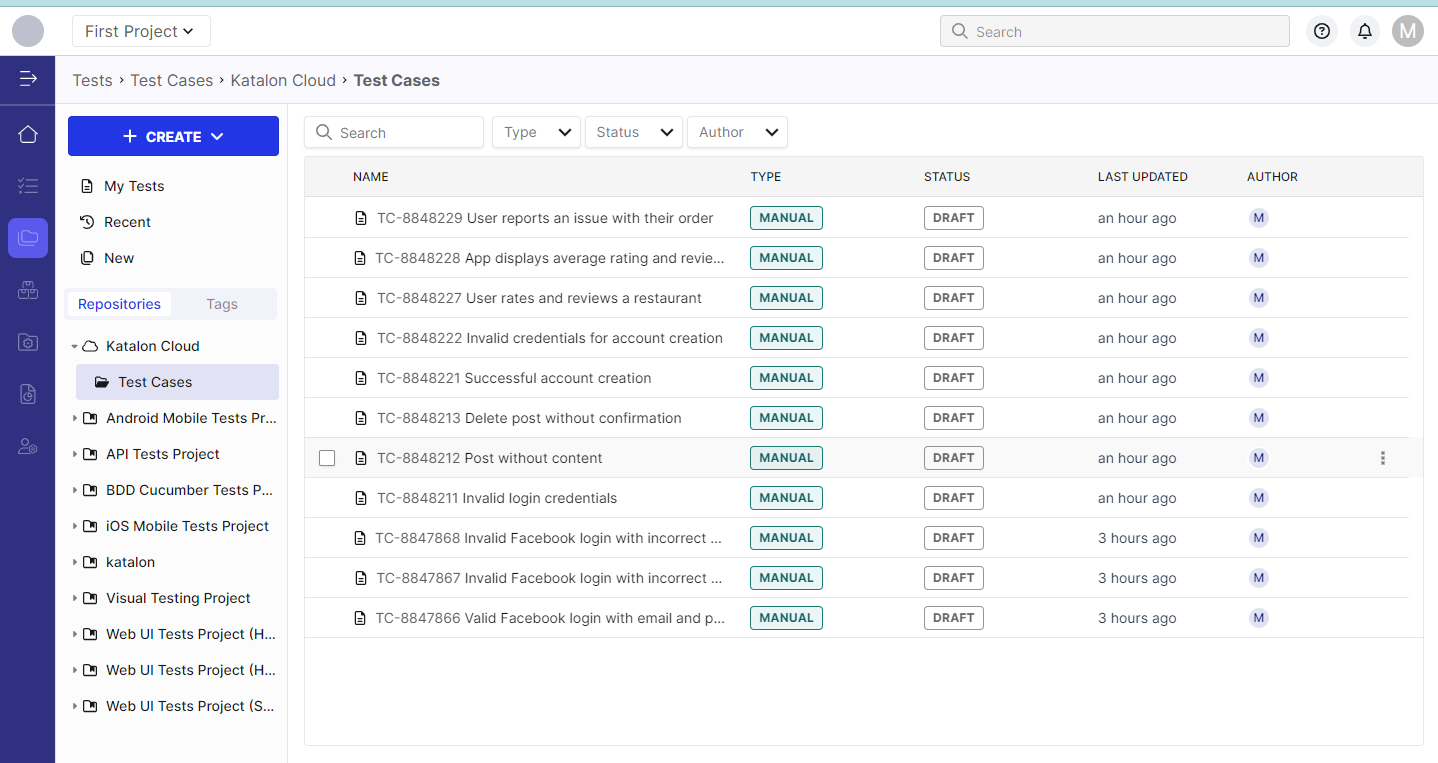Open the report document icon in sidebar
1438x763 pixels.
point(28,394)
